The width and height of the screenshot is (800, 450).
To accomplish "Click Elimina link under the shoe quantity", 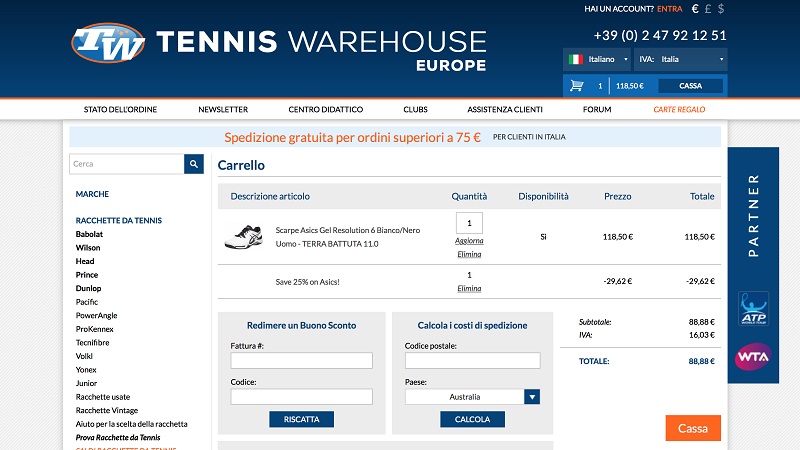I will (469, 255).
